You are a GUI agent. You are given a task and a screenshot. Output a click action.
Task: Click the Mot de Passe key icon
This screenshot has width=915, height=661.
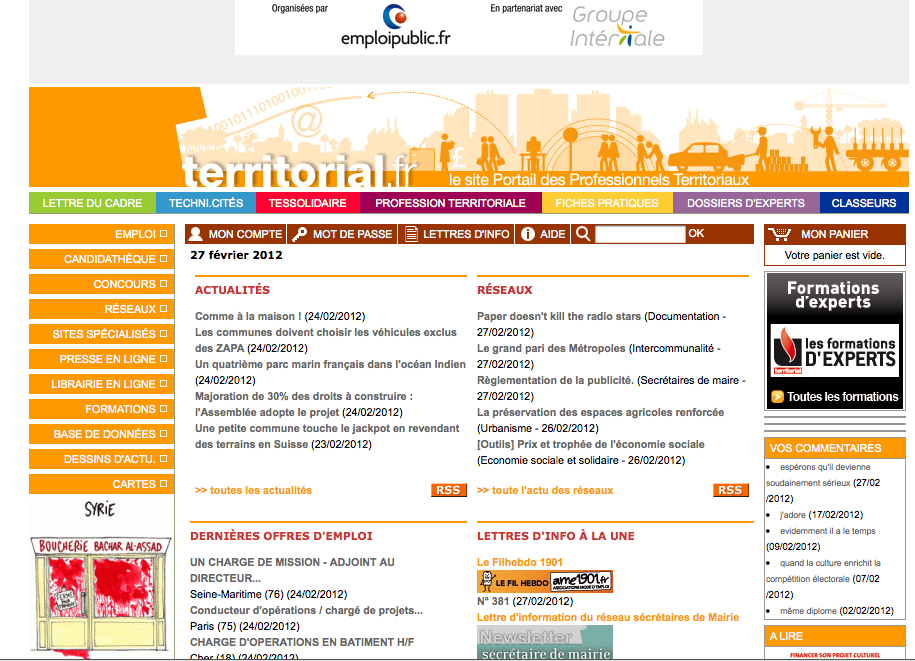[299, 234]
